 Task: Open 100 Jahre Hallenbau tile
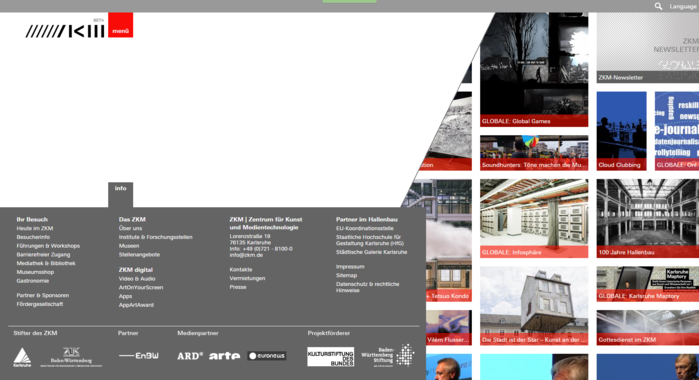(x=648, y=219)
